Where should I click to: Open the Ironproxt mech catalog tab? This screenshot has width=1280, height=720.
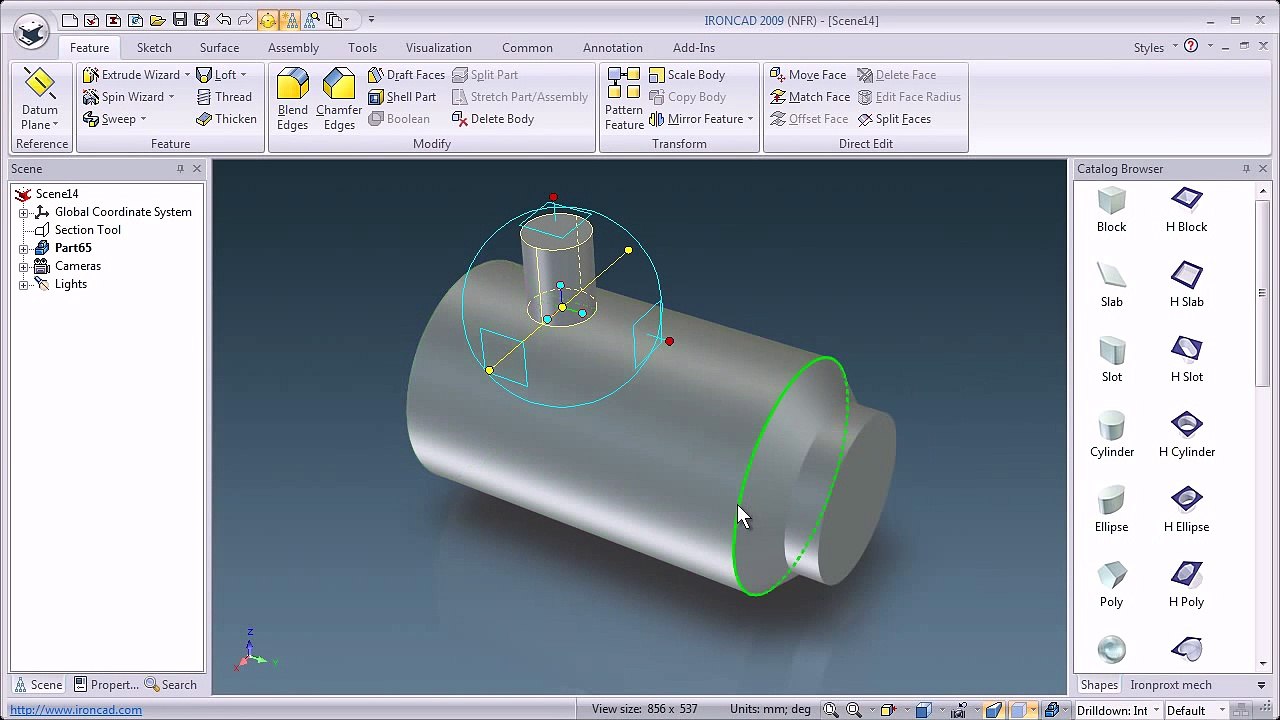click(1170, 685)
